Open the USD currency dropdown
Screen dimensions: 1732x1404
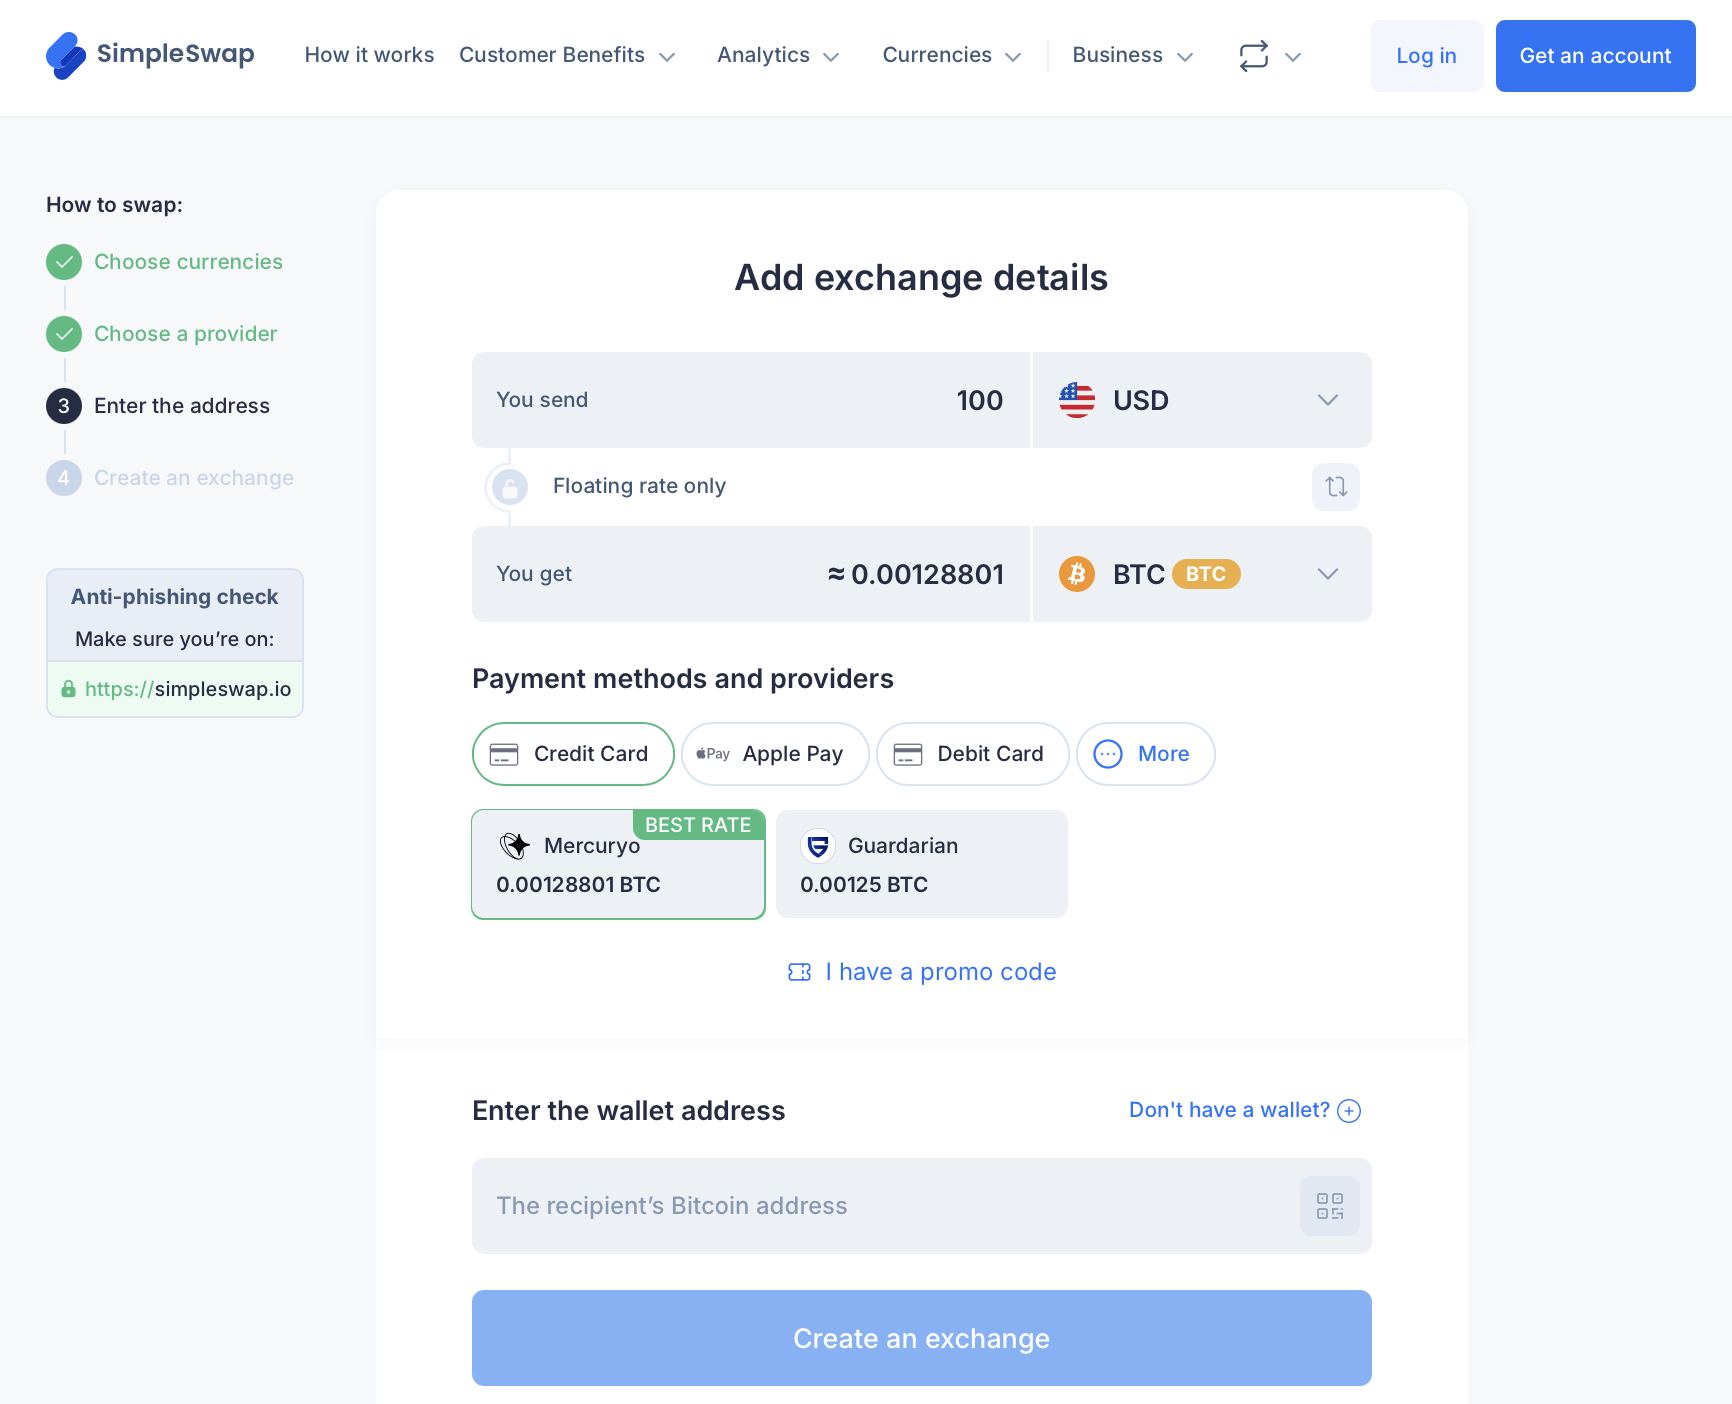pos(1201,400)
